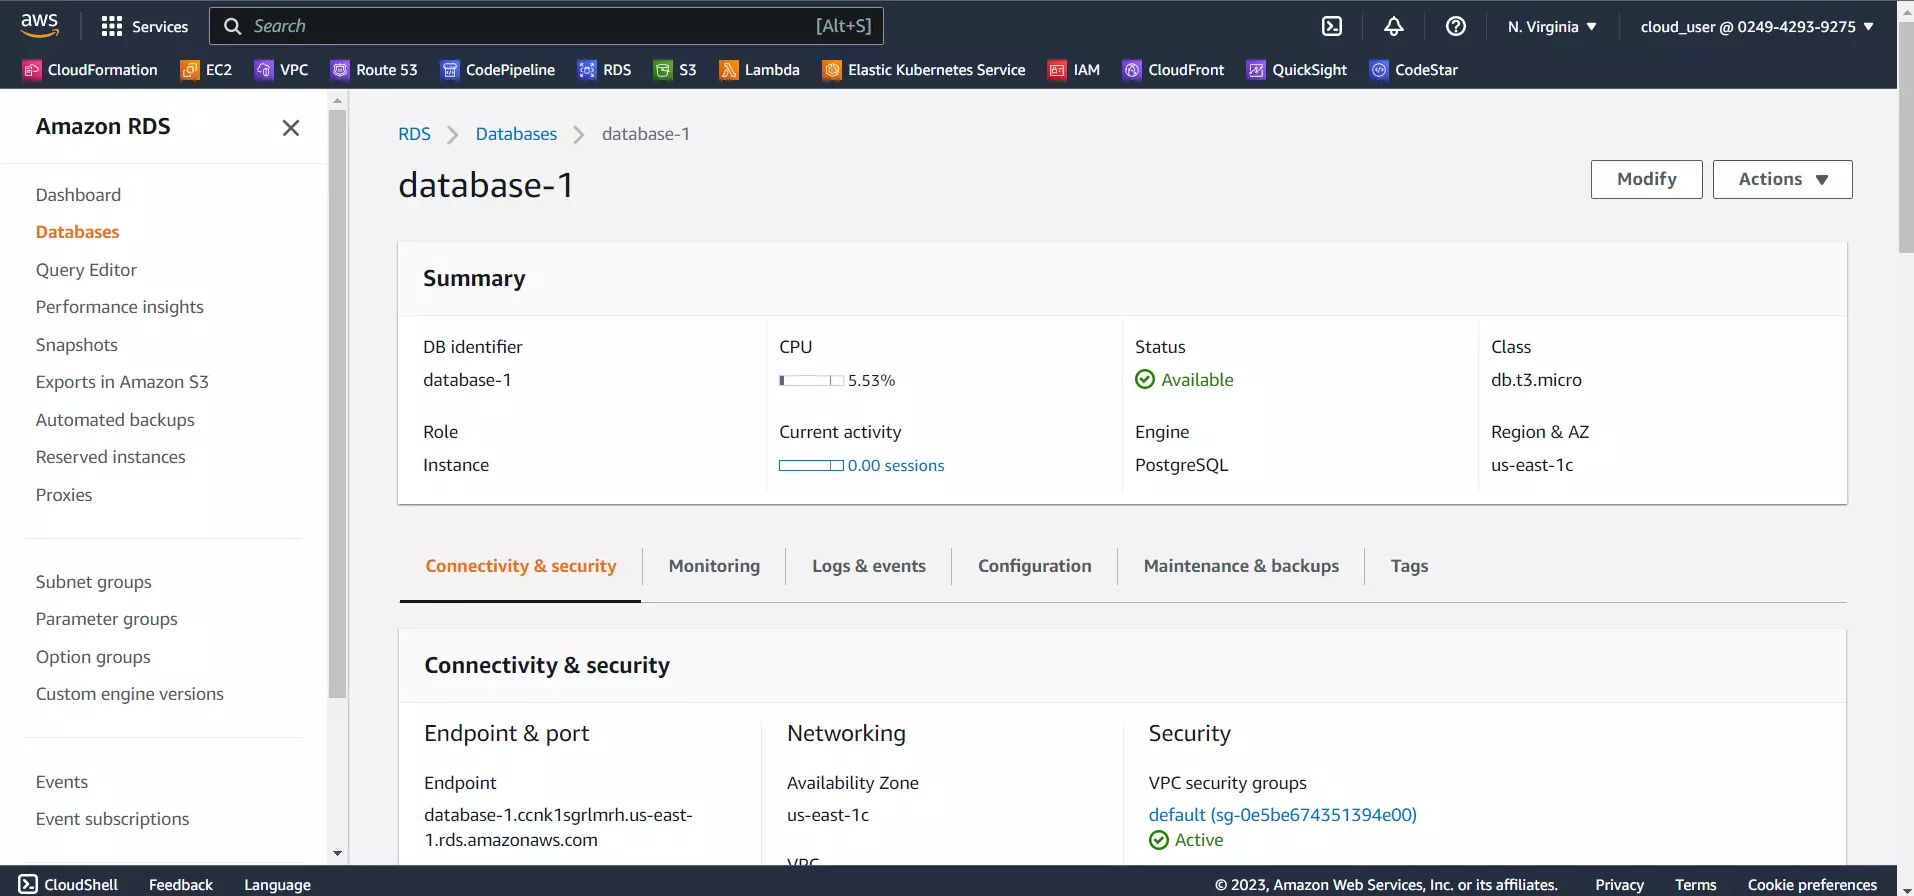Image resolution: width=1914 pixels, height=896 pixels.
Task: Open the N. Virginia region dropdown
Action: coord(1552,27)
